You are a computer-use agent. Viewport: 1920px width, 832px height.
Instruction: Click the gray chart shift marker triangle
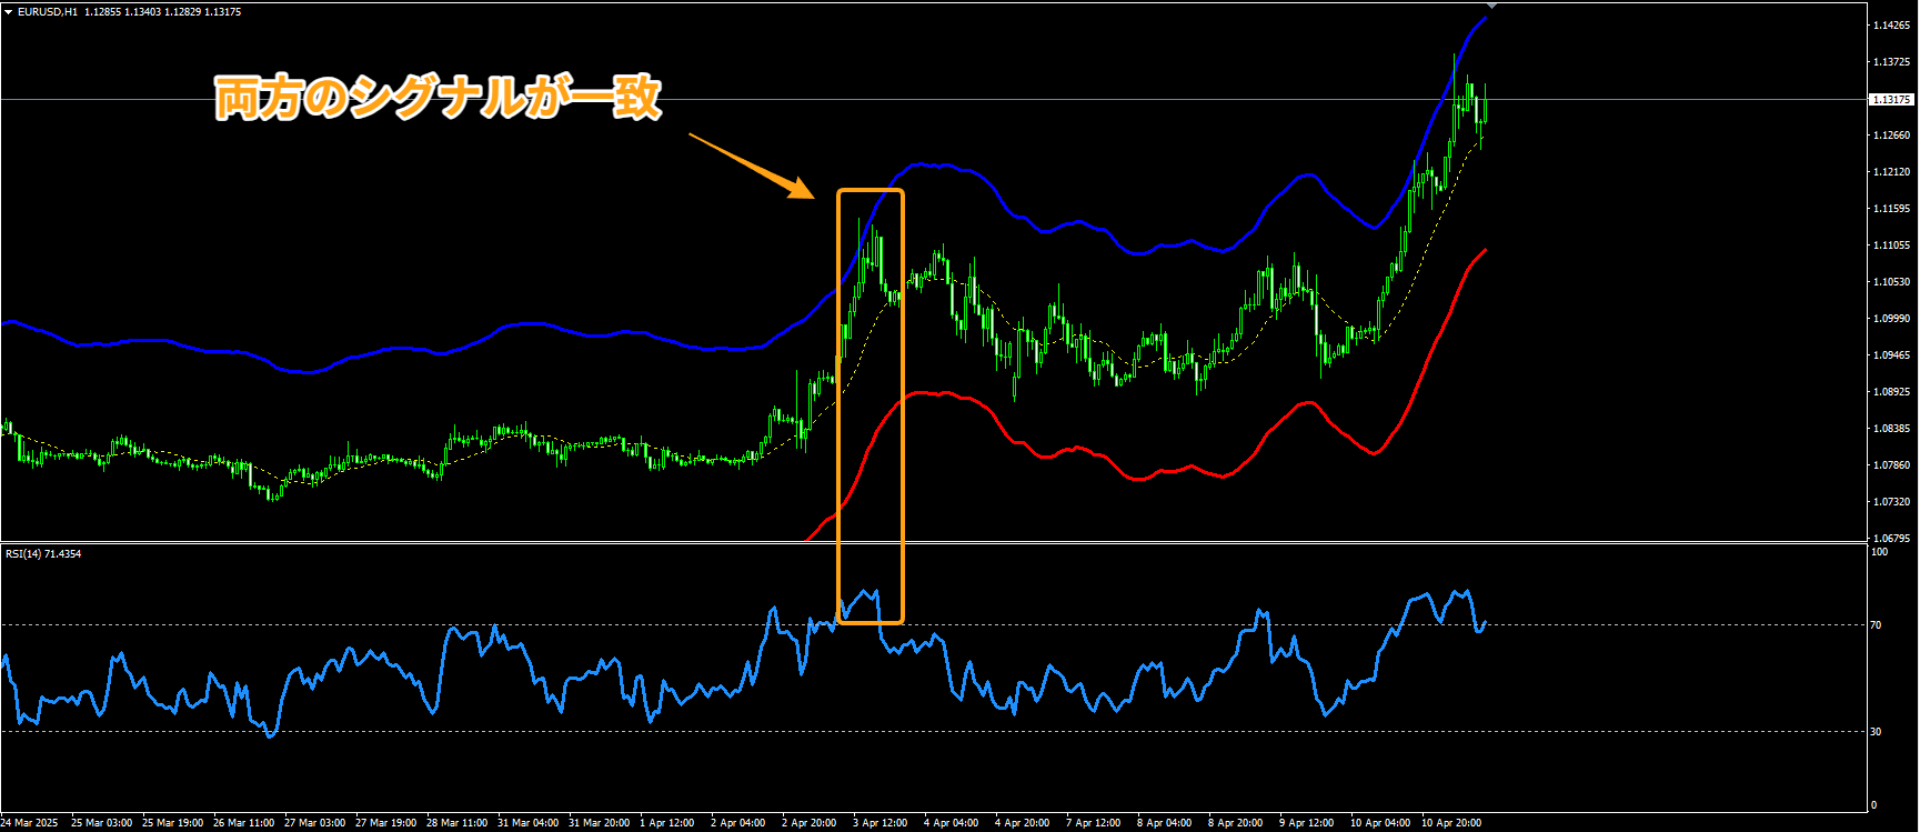pyautogui.click(x=1491, y=6)
